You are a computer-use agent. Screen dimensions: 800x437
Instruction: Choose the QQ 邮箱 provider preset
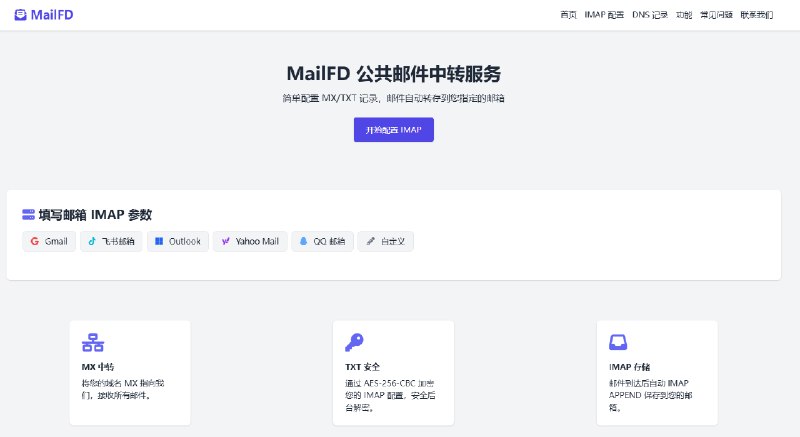point(322,241)
